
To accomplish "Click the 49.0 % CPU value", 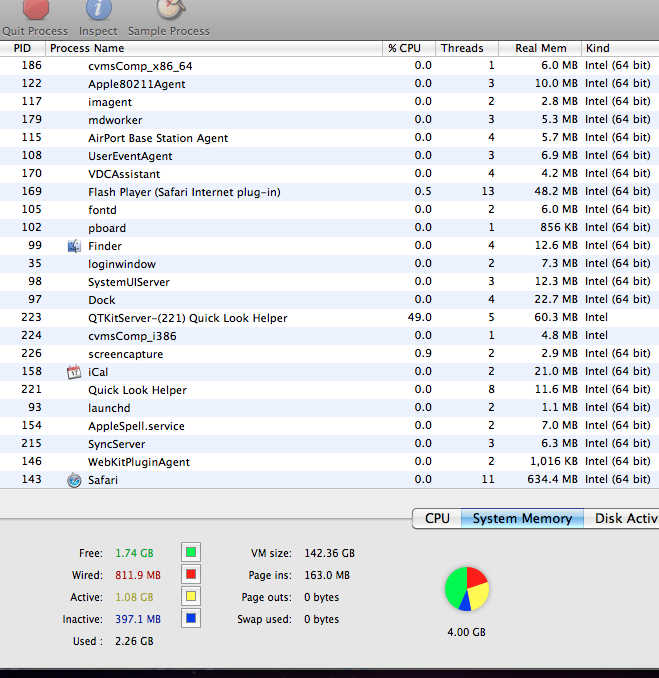I will (x=419, y=318).
